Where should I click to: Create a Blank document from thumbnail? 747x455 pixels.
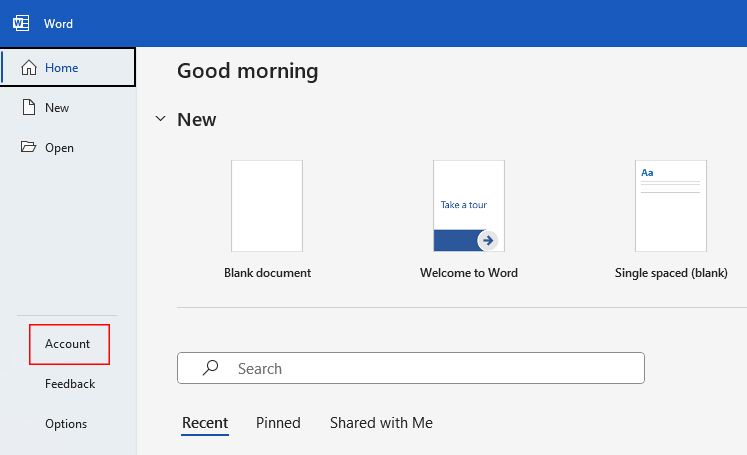[267, 206]
